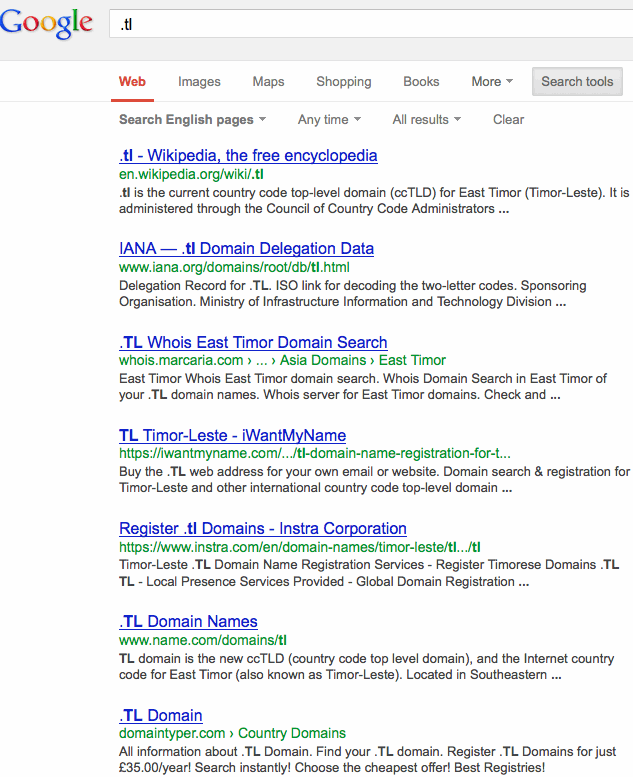Screen dimensions: 633x777
Task: Open .tl Wikipedia result title
Action: pyautogui.click(x=248, y=156)
